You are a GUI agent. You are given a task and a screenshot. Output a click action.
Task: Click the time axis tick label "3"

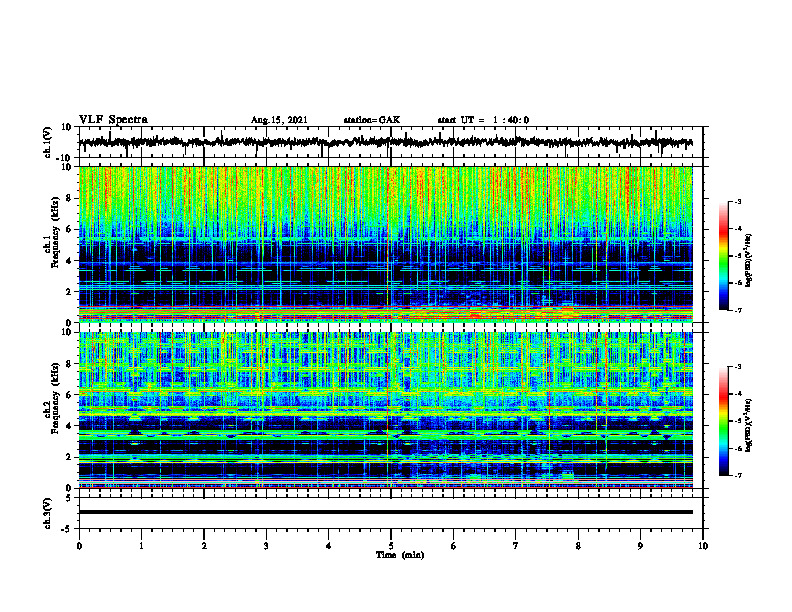coord(266,546)
